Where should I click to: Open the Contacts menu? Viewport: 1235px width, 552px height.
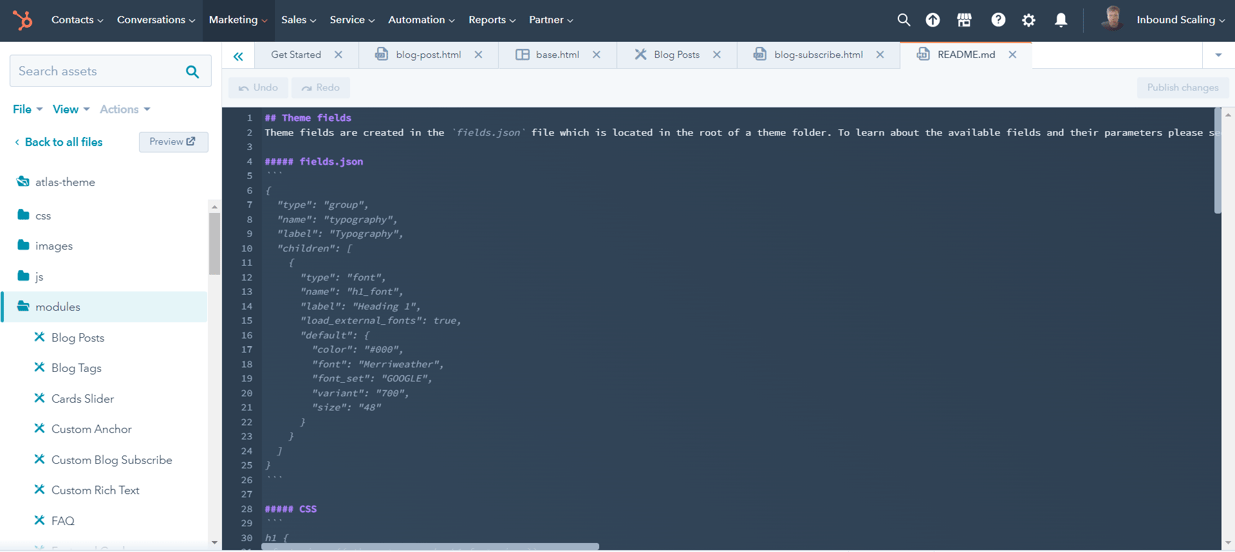[77, 20]
